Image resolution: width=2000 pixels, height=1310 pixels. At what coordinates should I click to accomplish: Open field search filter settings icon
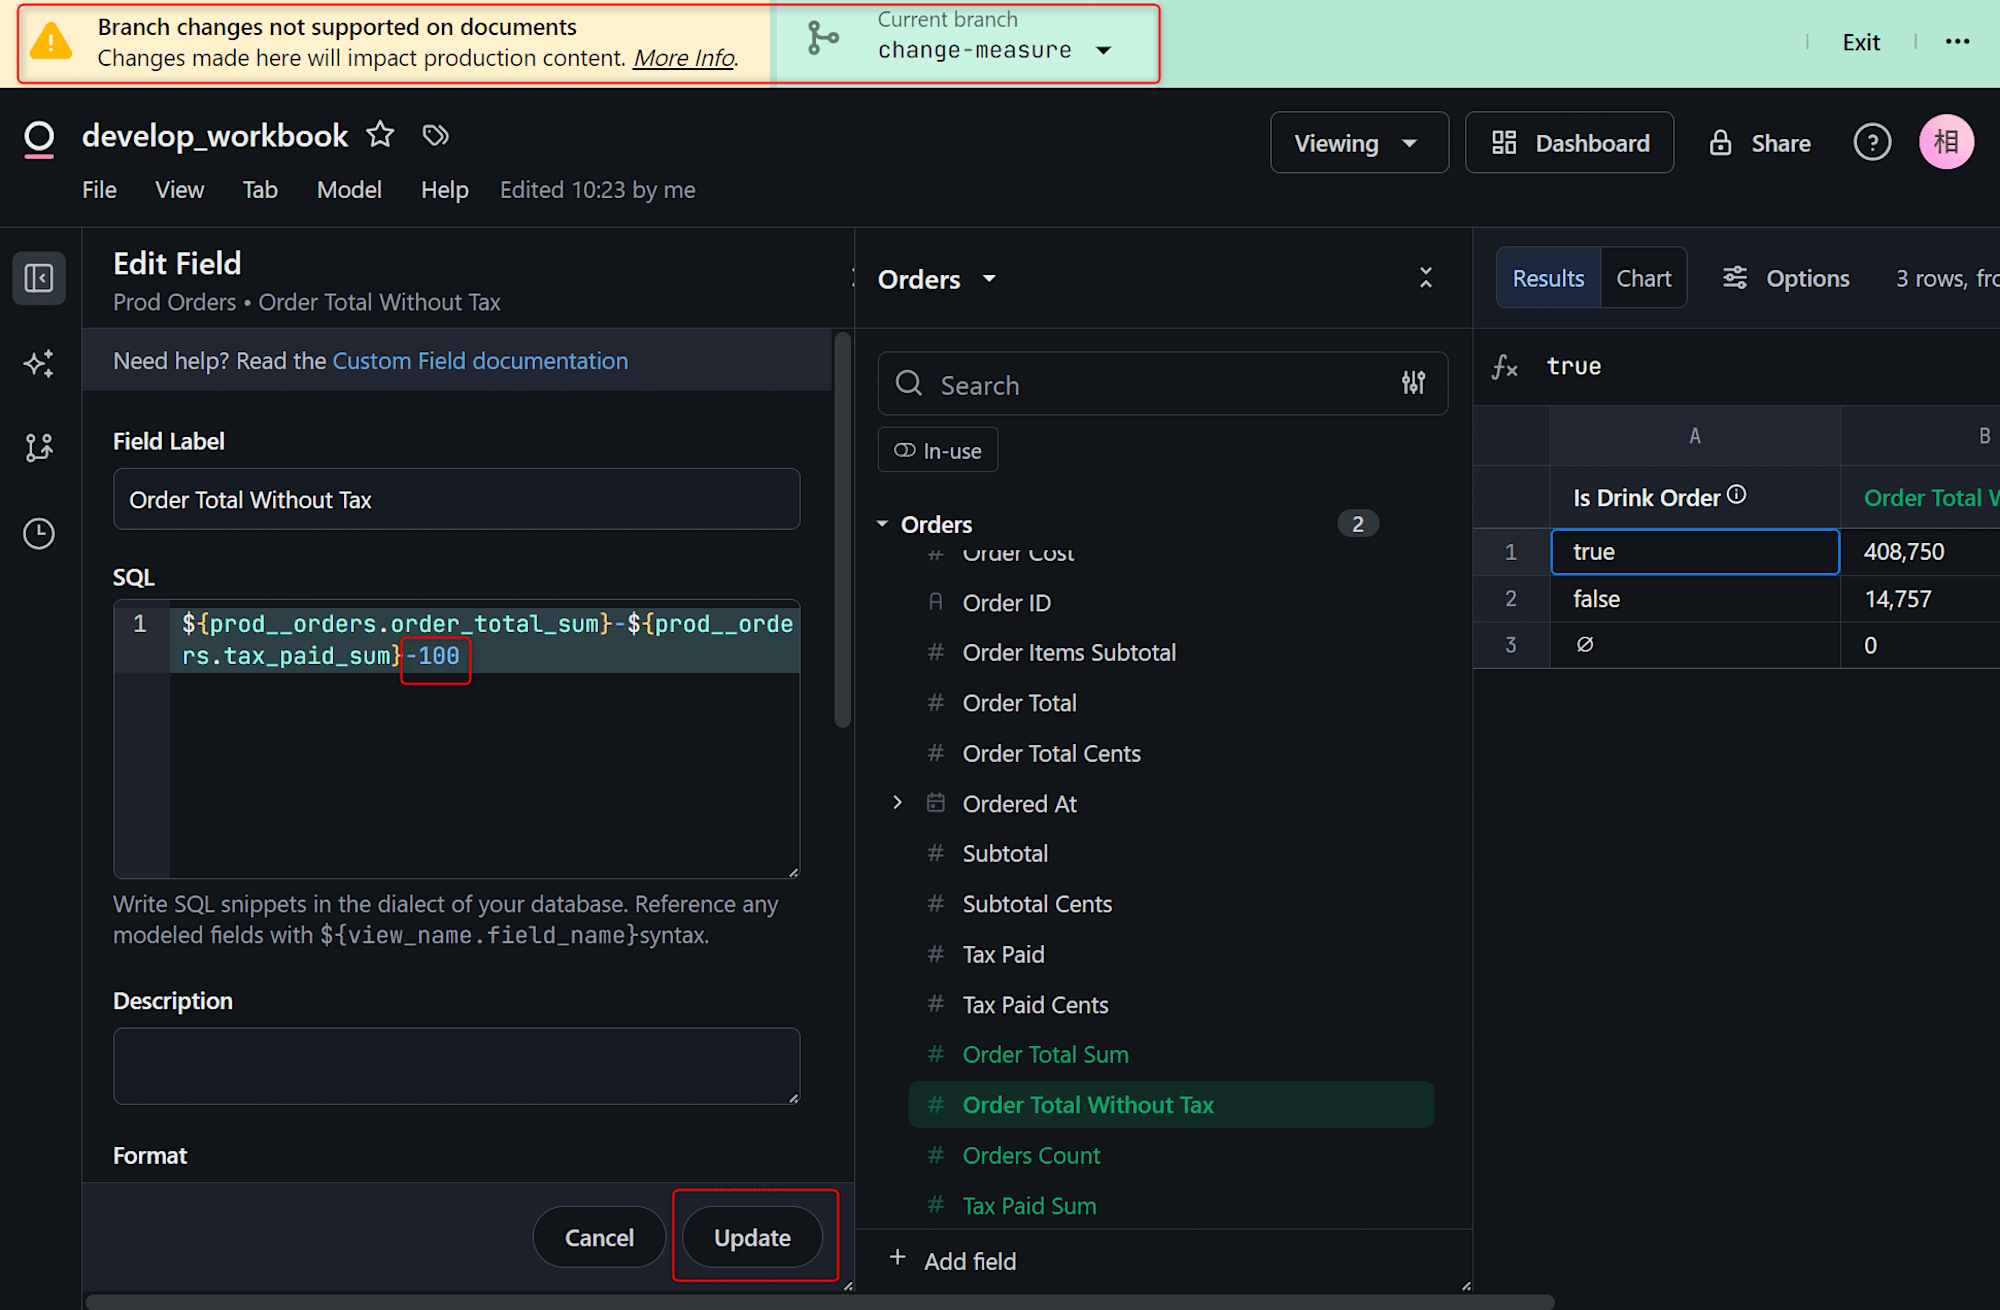tap(1413, 382)
